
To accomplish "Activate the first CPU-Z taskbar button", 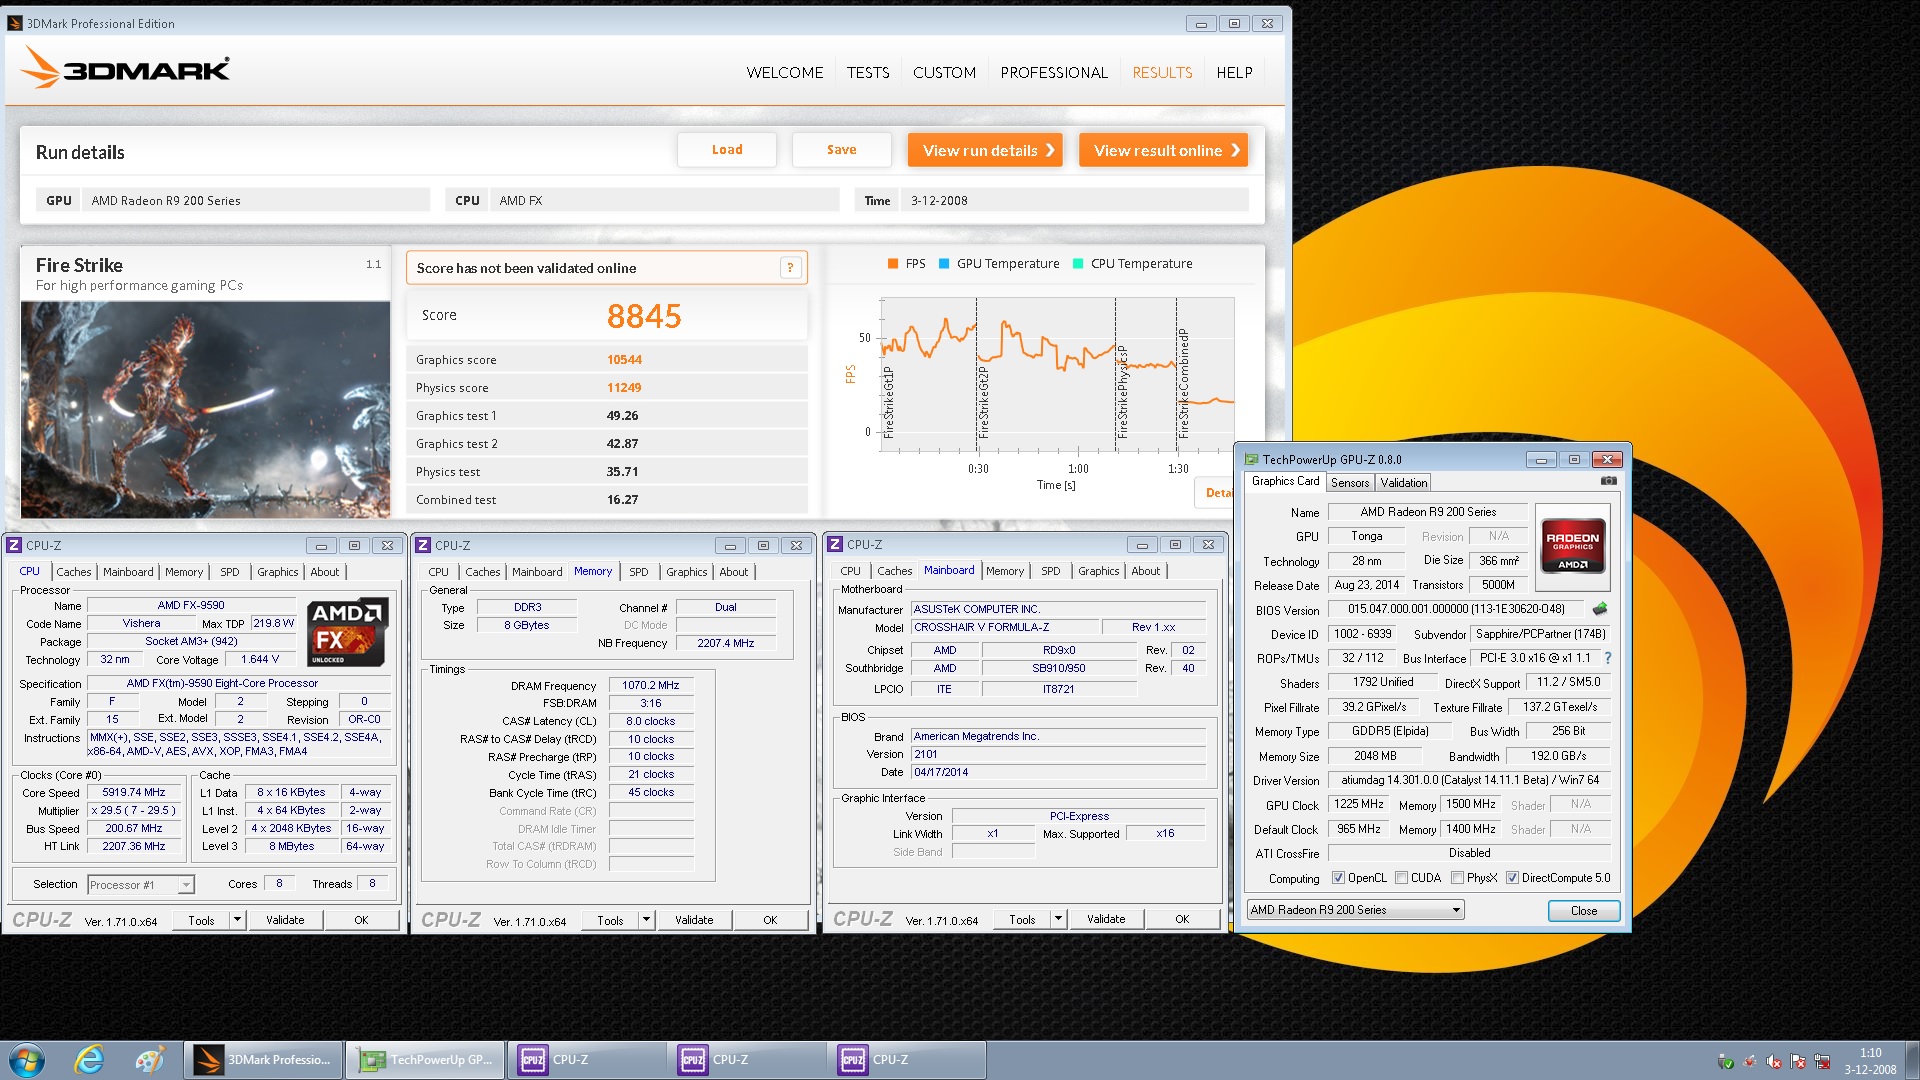I will [x=587, y=1060].
